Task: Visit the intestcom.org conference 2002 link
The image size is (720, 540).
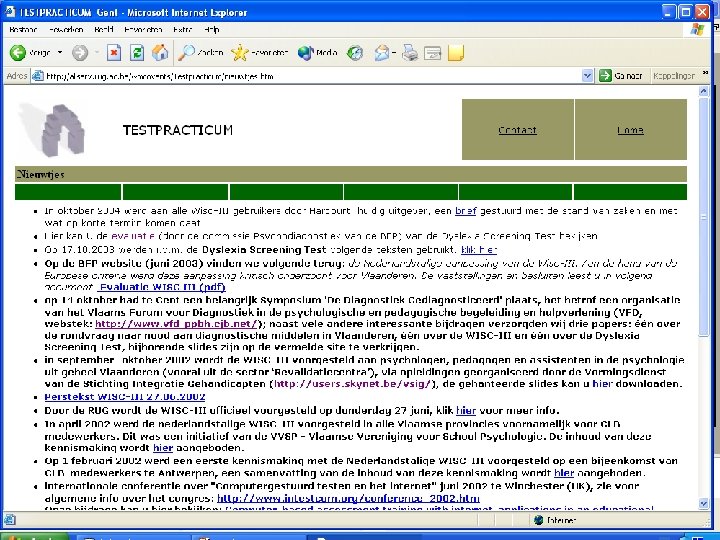Action: coord(349,498)
